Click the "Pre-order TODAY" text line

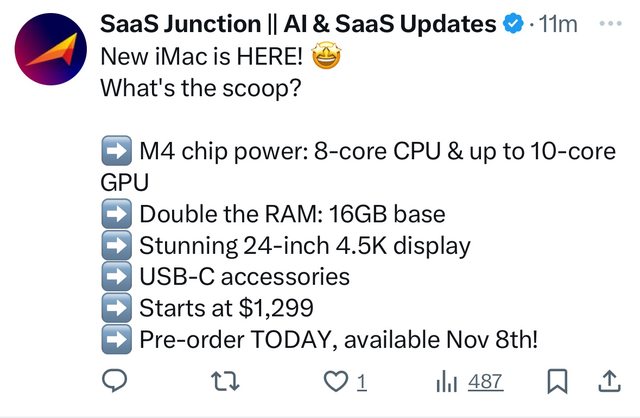coord(338,338)
